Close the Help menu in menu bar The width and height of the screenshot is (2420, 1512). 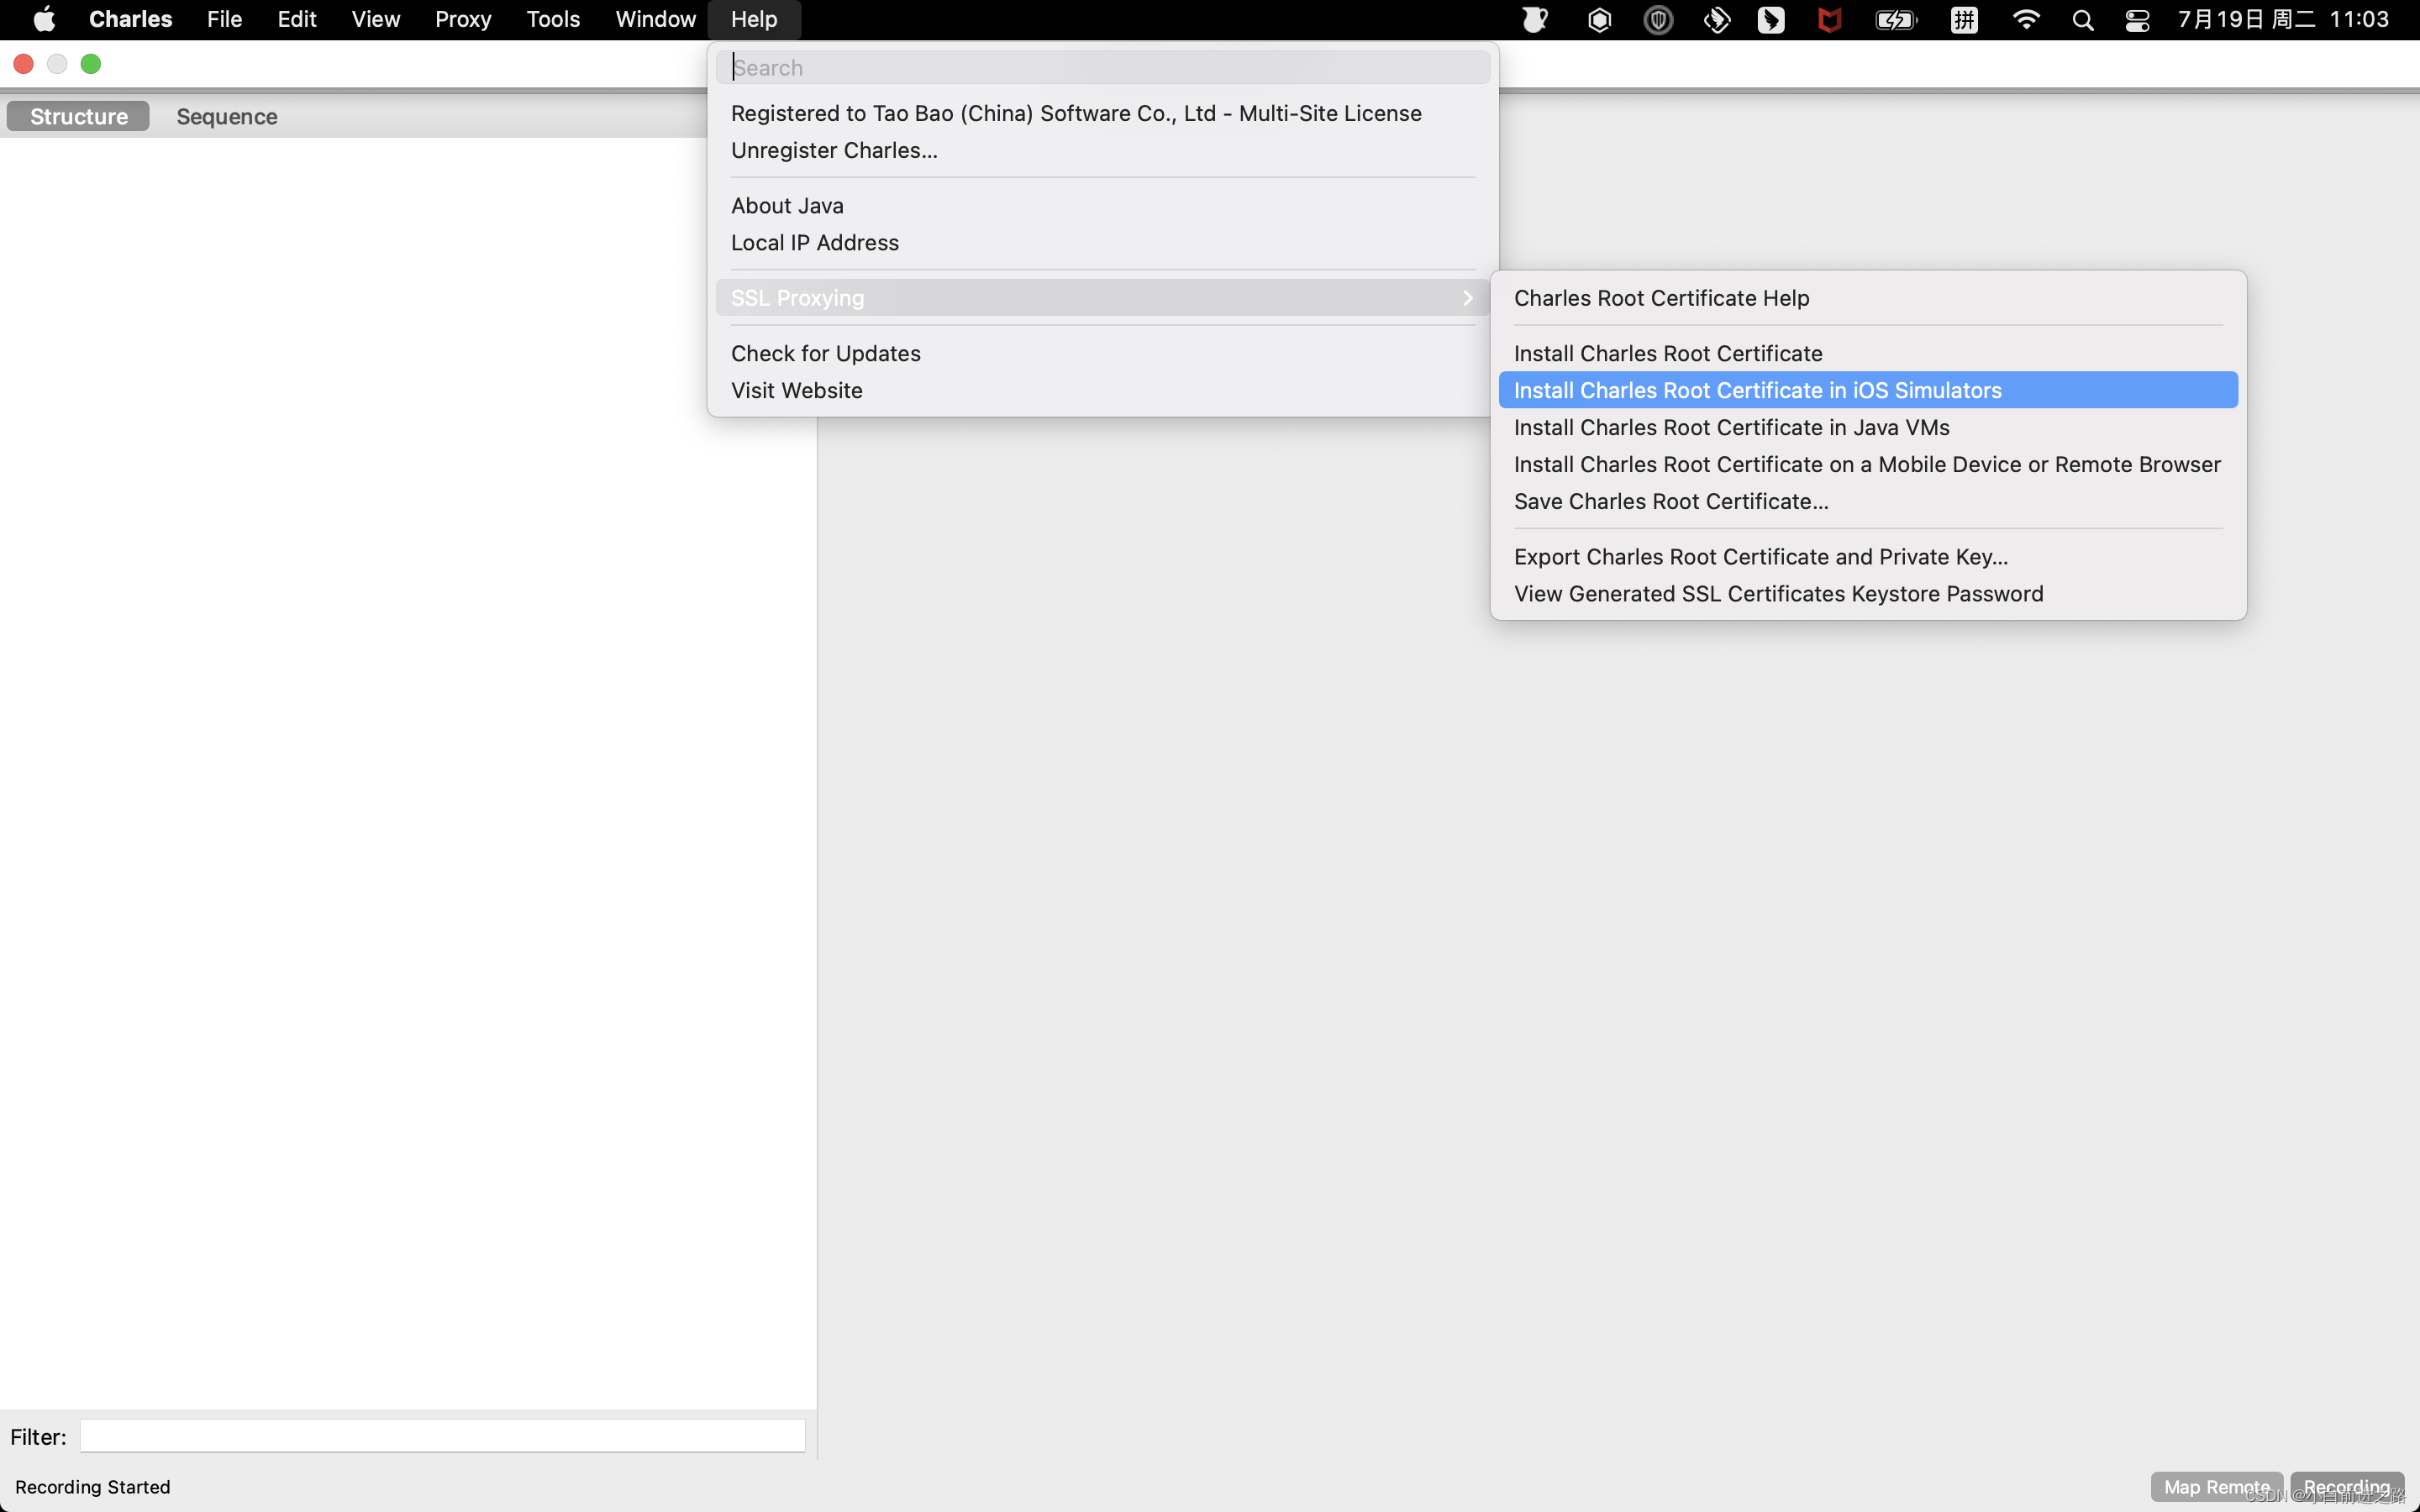pos(754,19)
